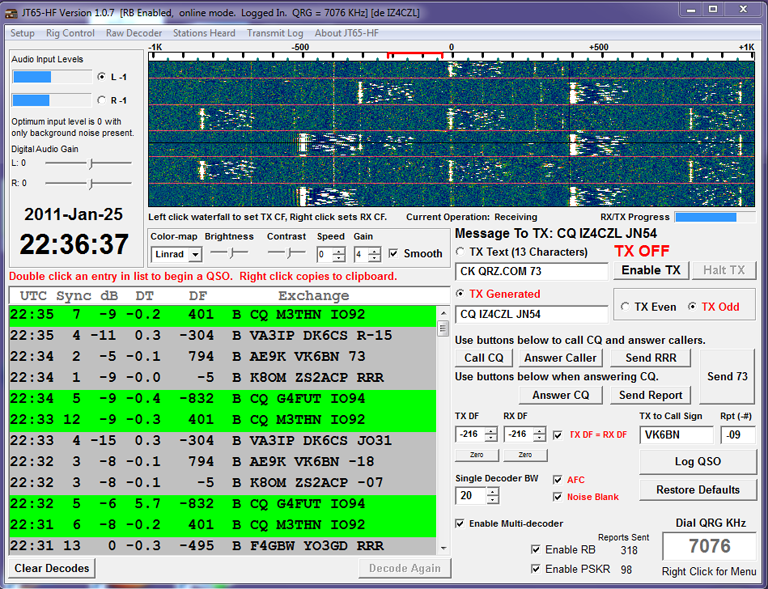Increase the TX DF value with up arrow
Screen dimensions: 768x589
tap(491, 429)
